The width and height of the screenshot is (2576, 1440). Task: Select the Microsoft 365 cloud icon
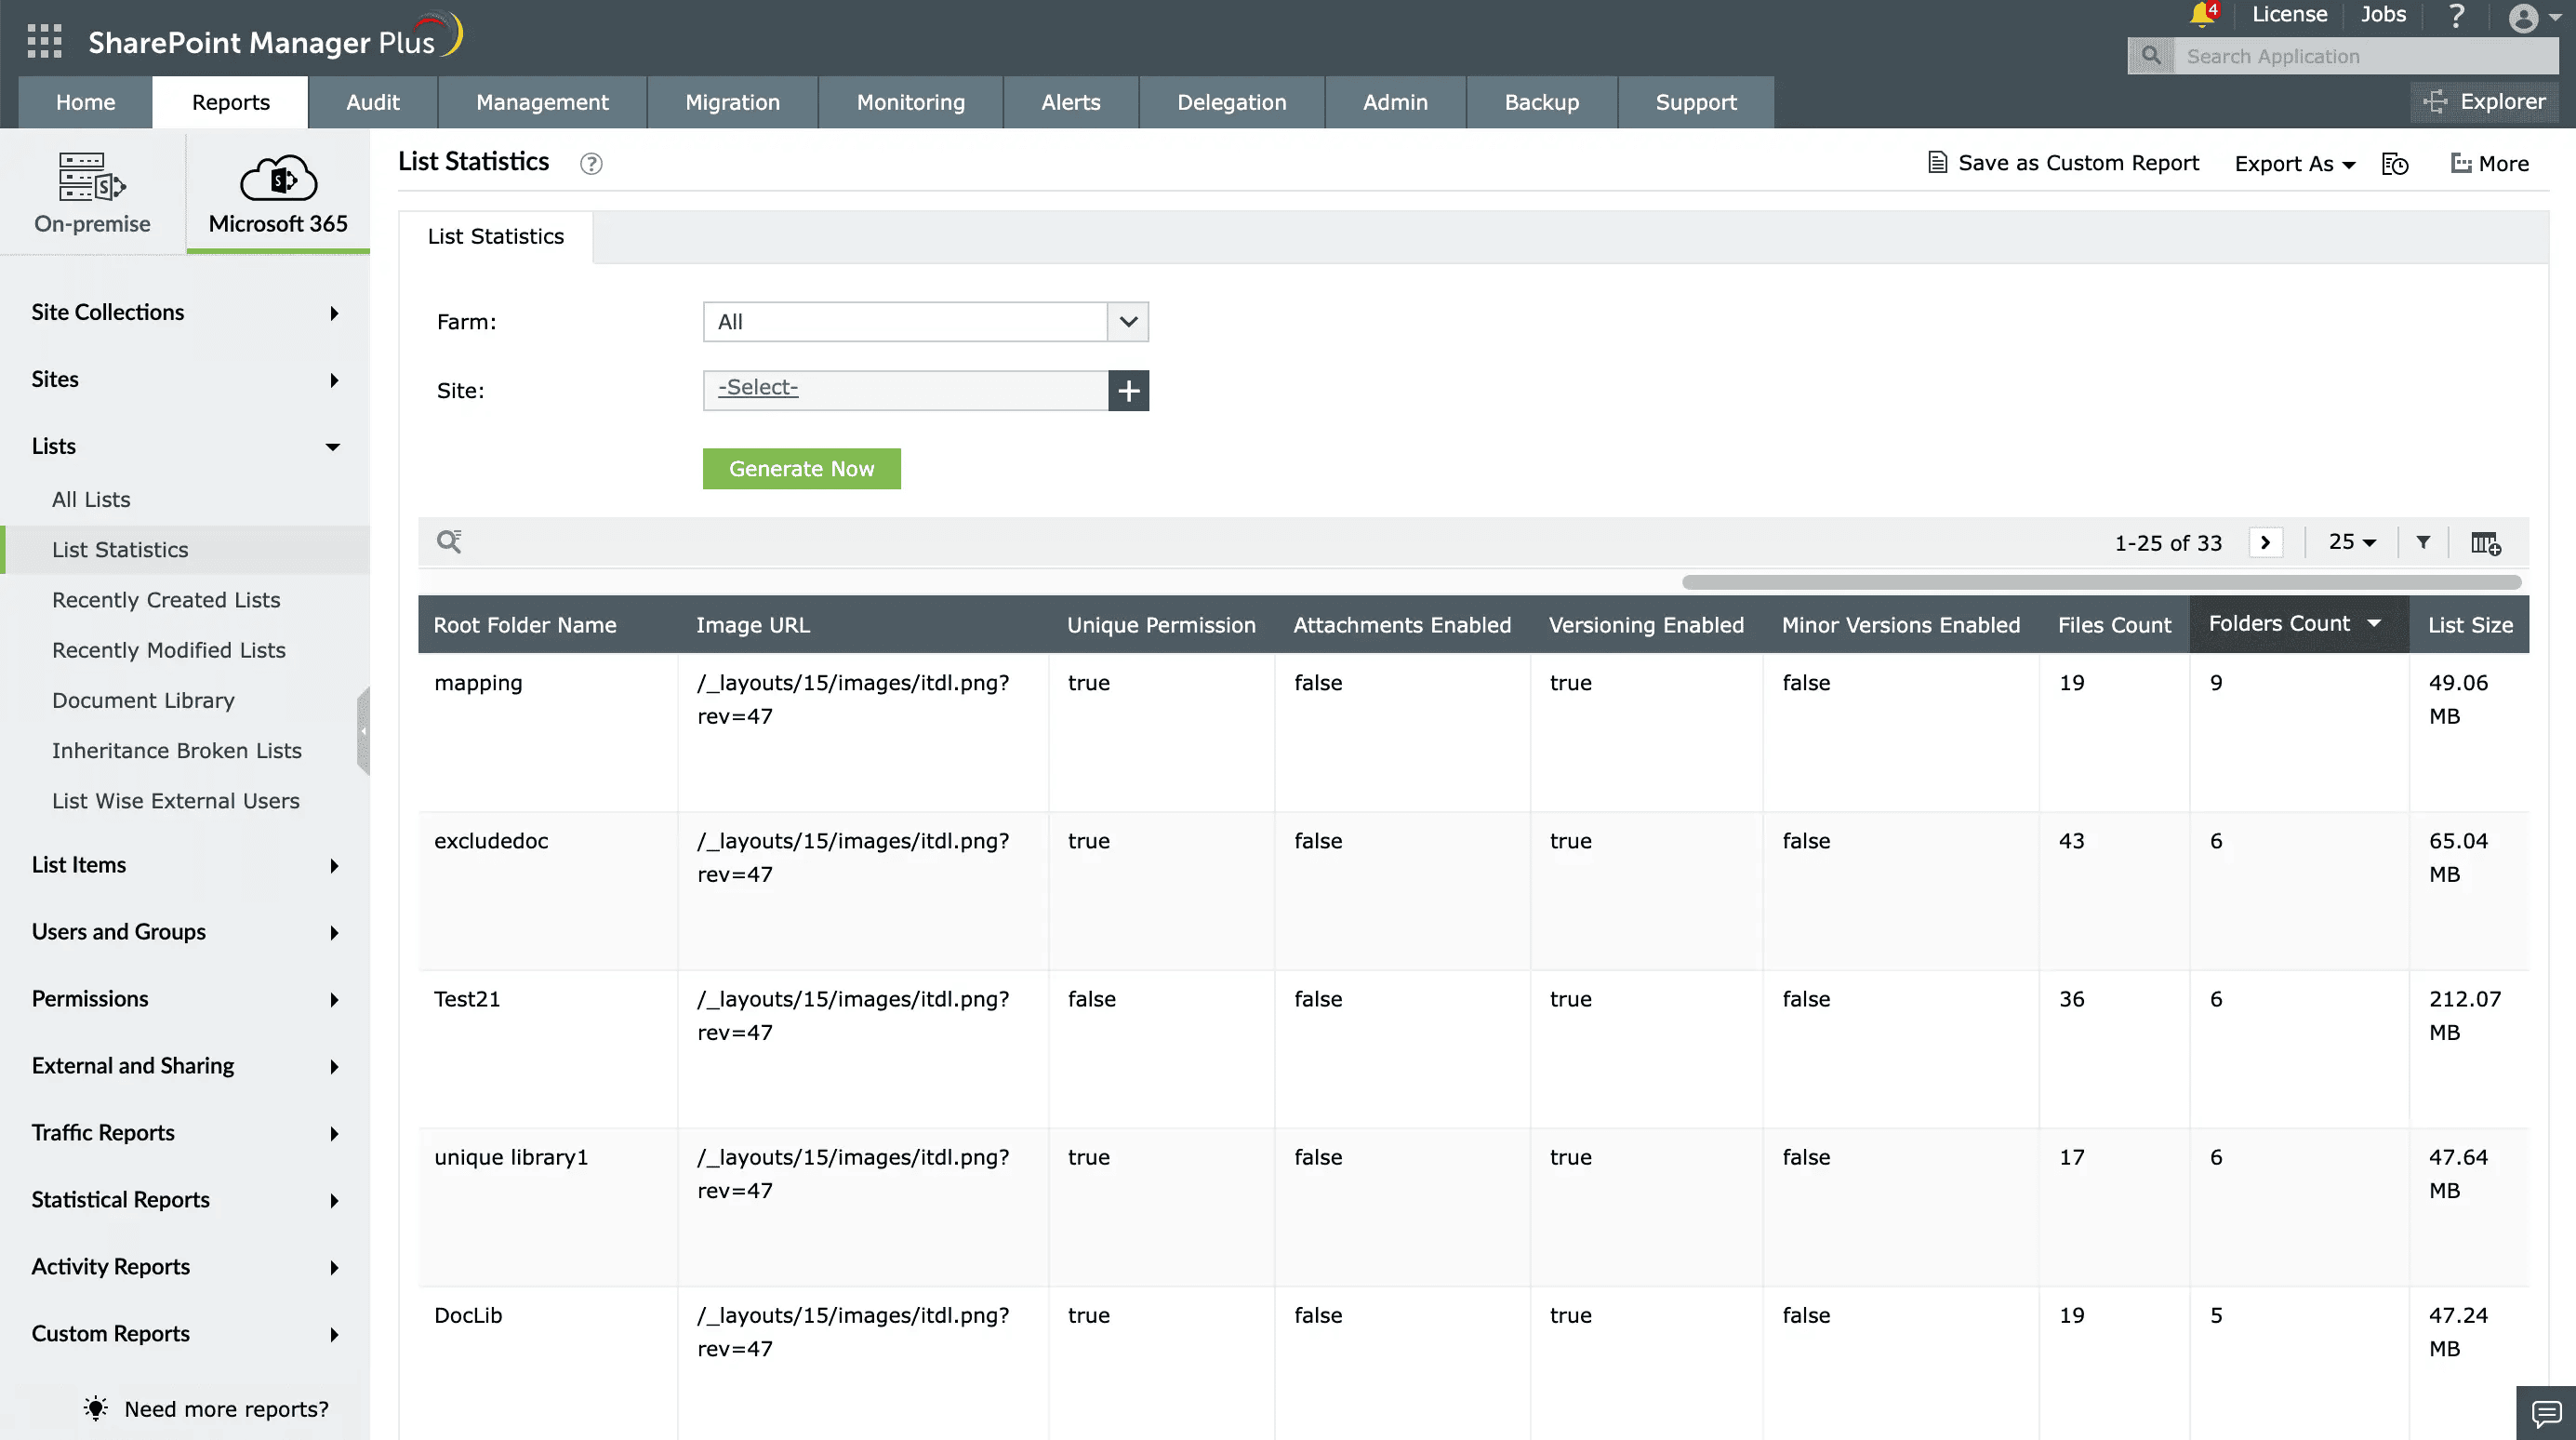point(278,178)
